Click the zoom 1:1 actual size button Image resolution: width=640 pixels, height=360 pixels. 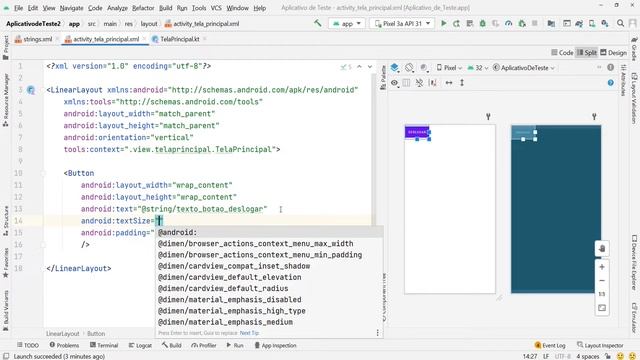602,294
